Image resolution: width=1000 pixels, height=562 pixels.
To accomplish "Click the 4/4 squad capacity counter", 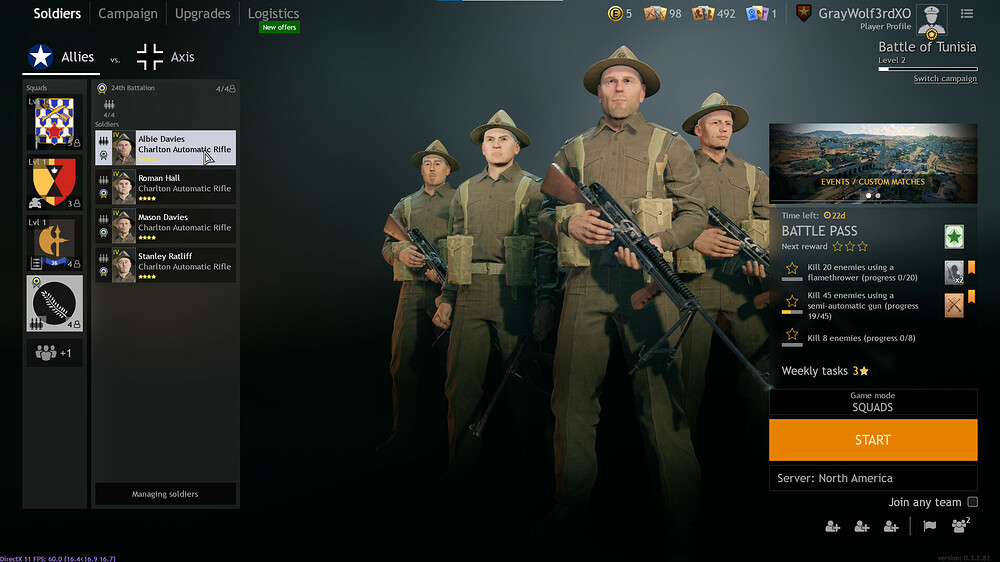I will (225, 89).
